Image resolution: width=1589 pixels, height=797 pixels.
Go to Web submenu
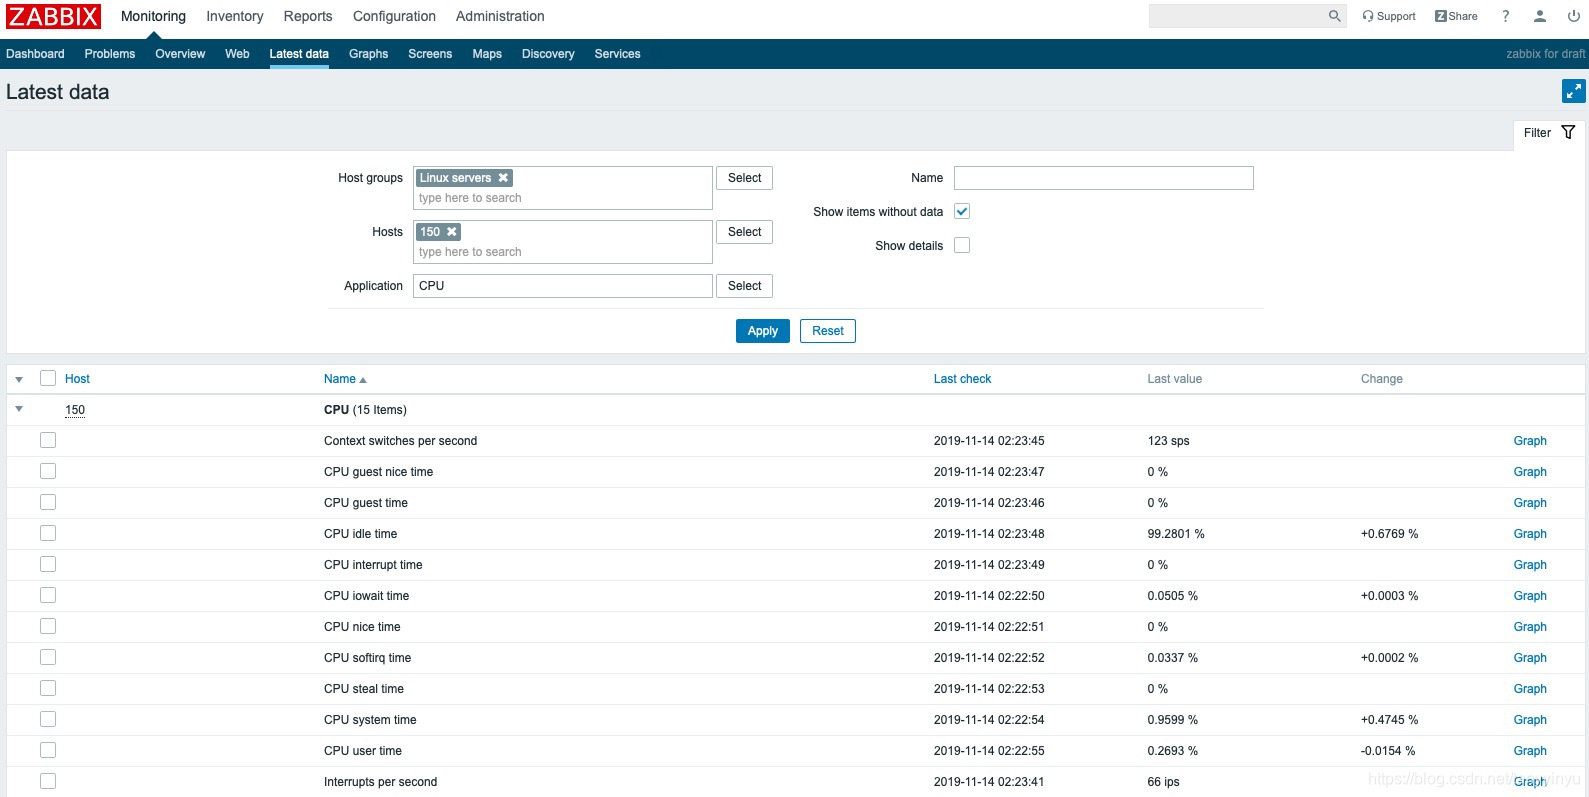coord(237,54)
